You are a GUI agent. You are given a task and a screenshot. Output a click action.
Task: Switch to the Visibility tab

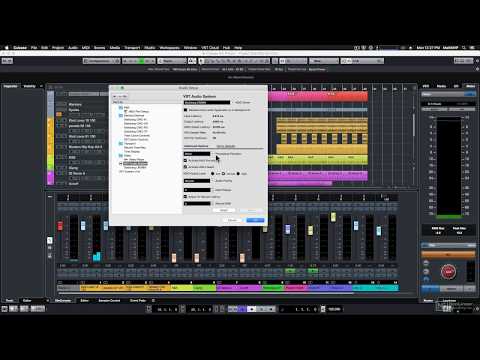[x=29, y=86]
